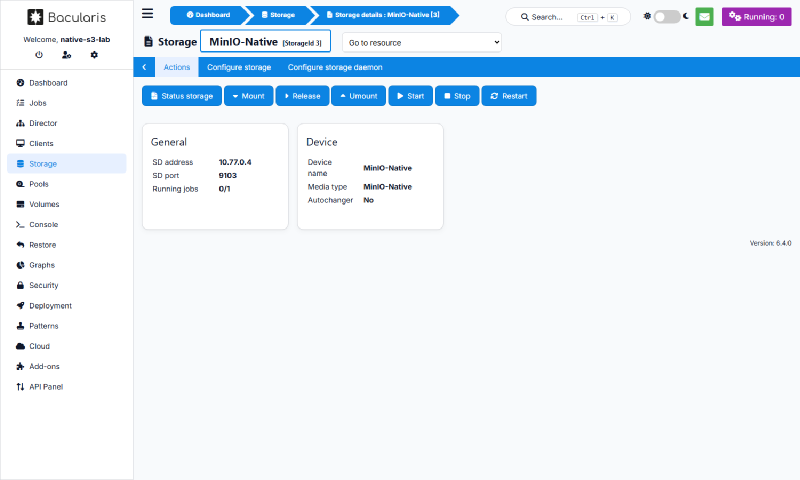800x480 pixels.
Task: Open Clients in the sidebar
Action: (66, 143)
